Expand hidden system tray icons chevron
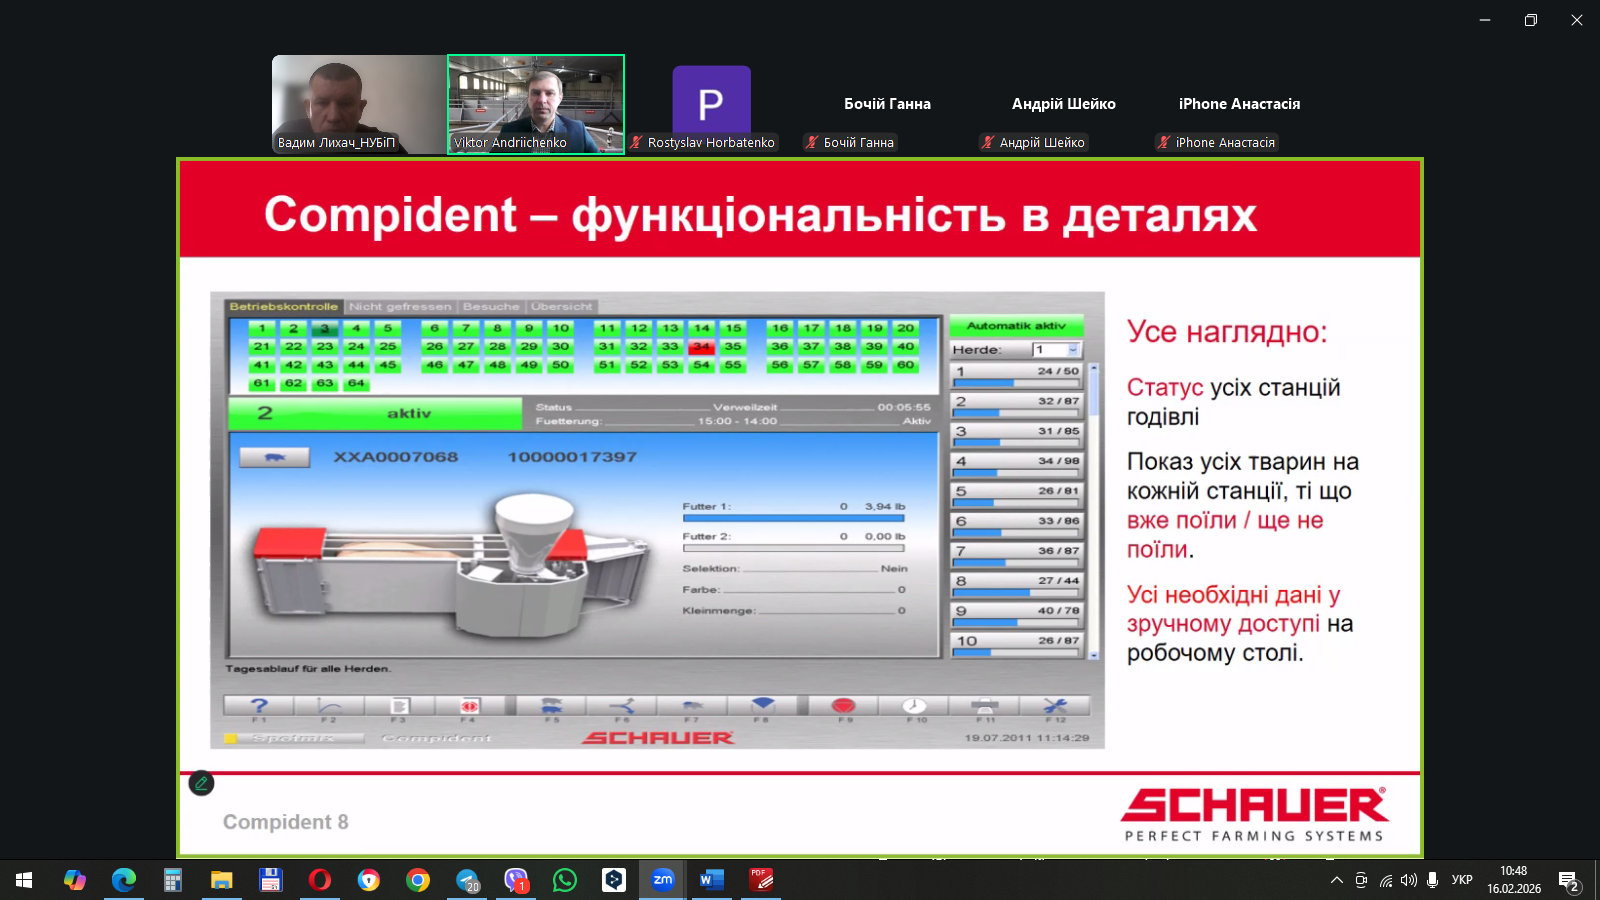Image resolution: width=1600 pixels, height=900 pixels. pos(1336,880)
